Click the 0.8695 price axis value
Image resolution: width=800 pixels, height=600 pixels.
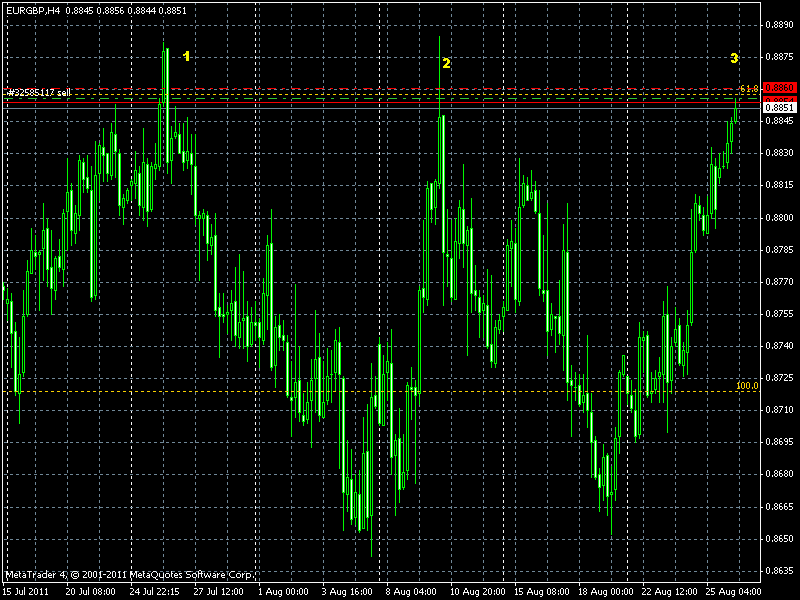pos(780,441)
